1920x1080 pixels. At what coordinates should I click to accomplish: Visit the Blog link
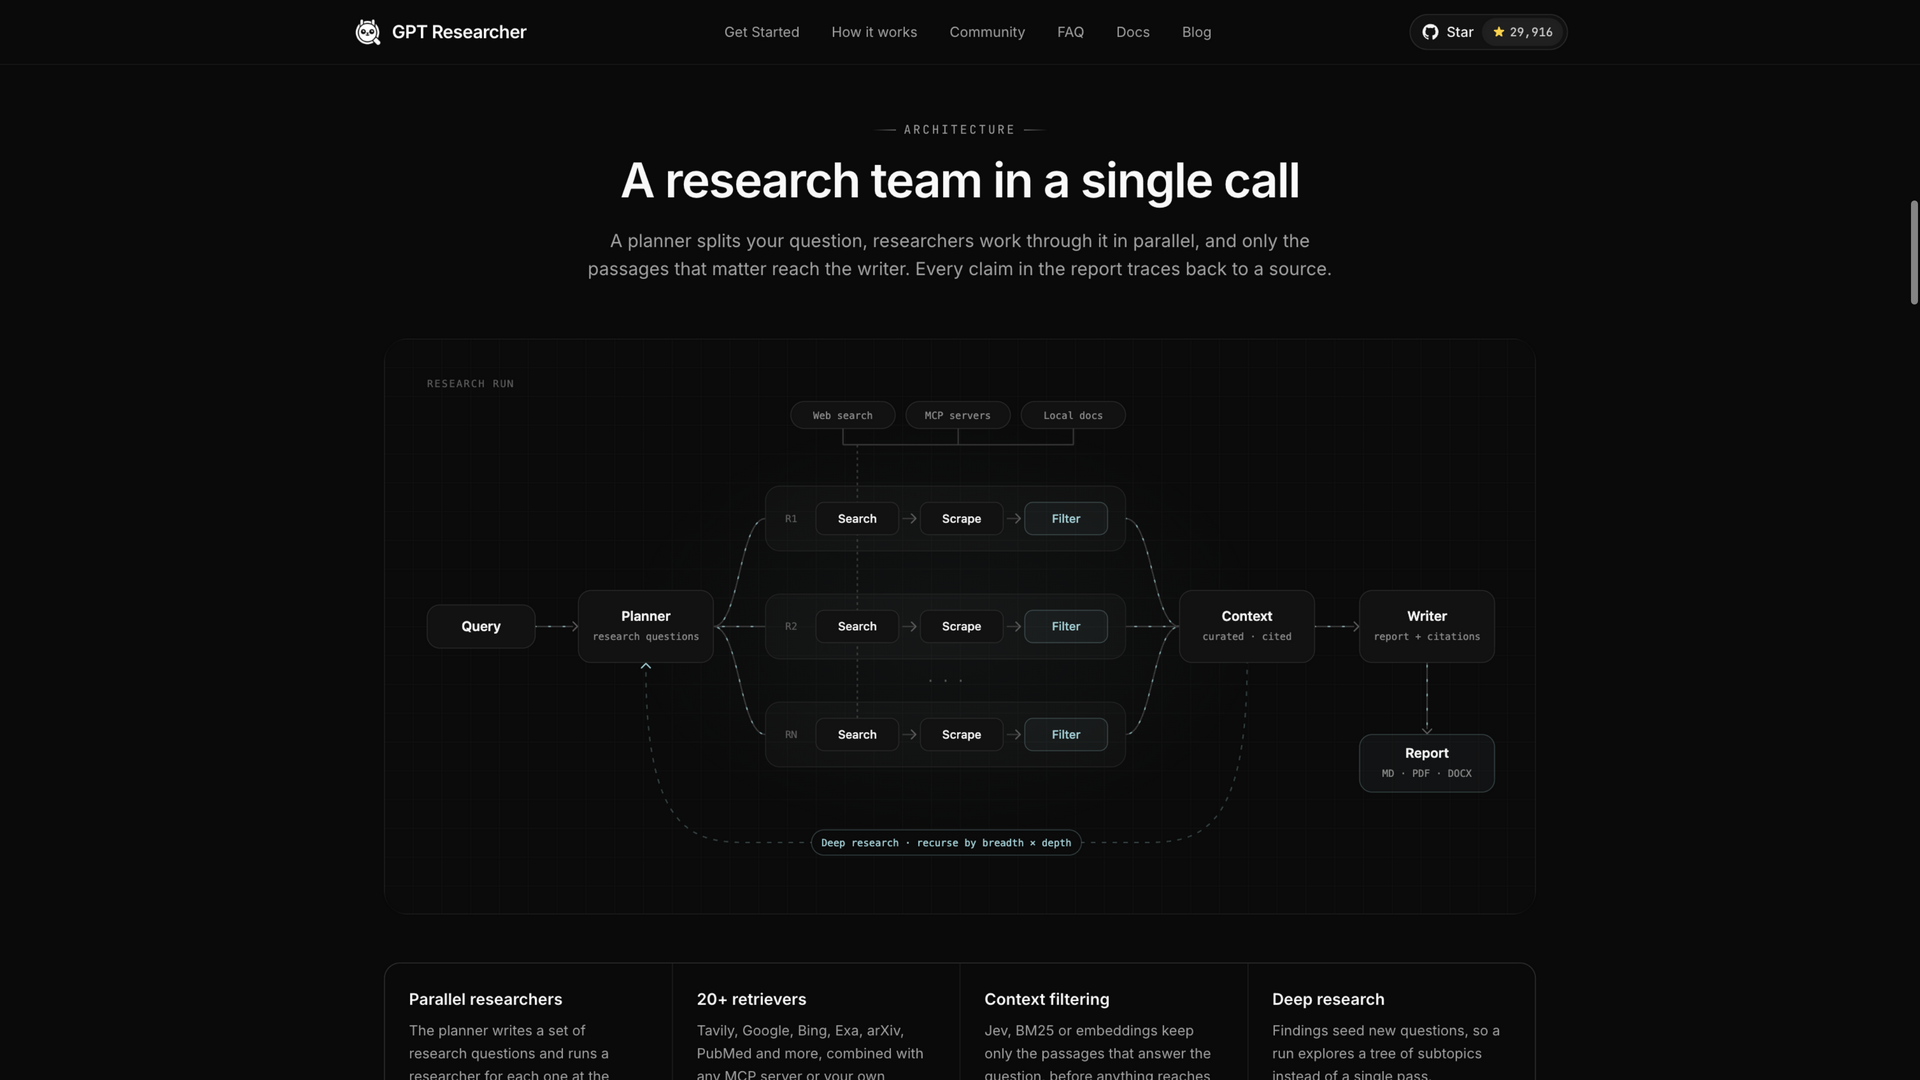coord(1196,32)
